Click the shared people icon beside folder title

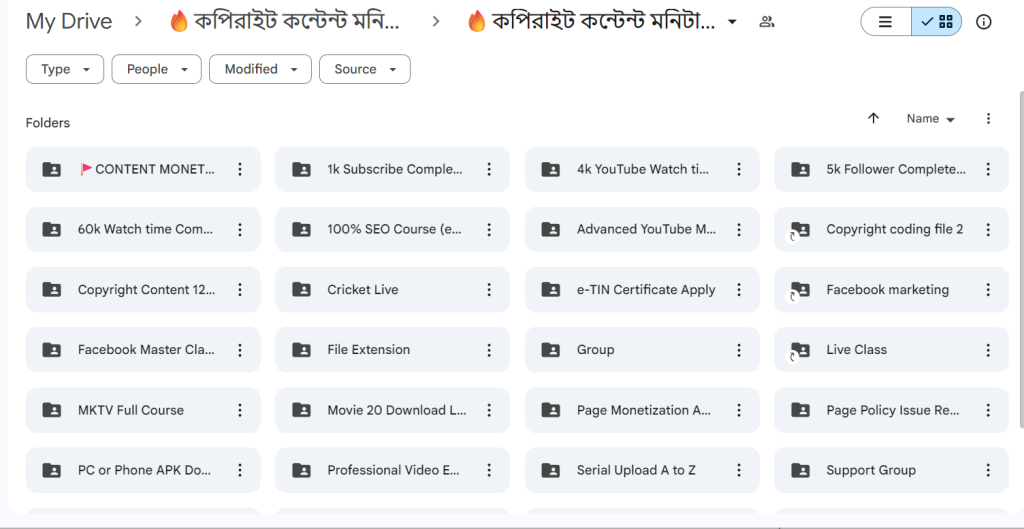pyautogui.click(x=767, y=22)
